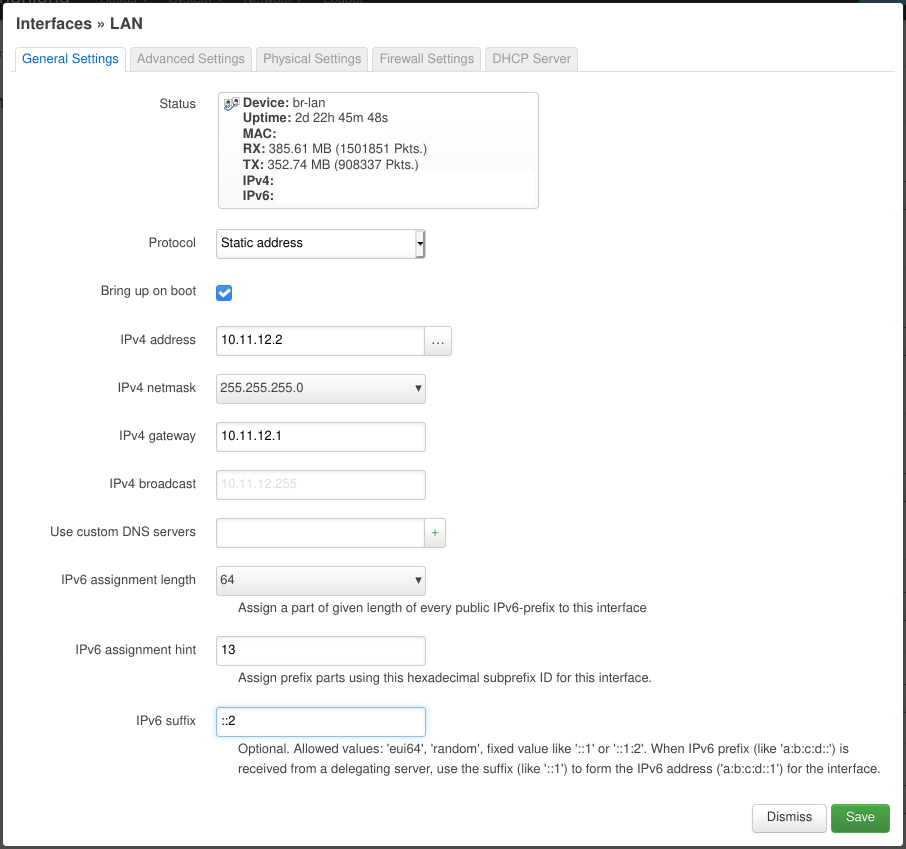Click the custom DNS servers text field
This screenshot has height=849, width=906.
click(320, 533)
